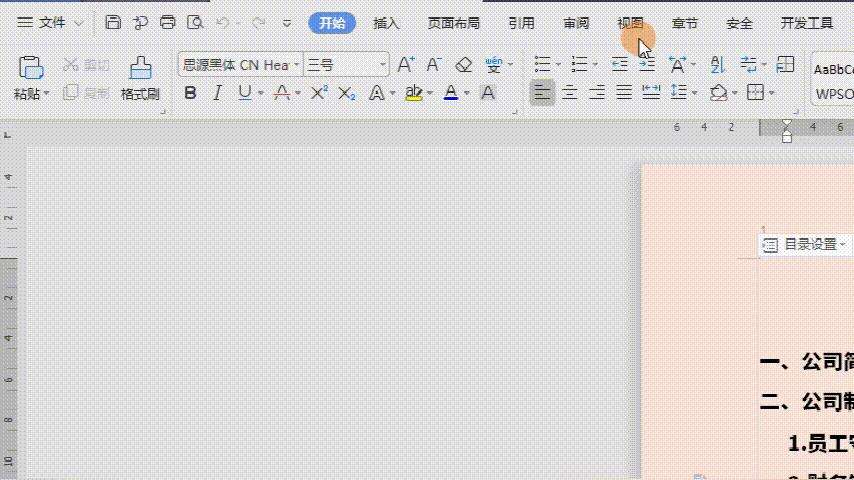Click the clear formatting eraser icon
Viewport: 854px width, 480px height.
pos(463,65)
